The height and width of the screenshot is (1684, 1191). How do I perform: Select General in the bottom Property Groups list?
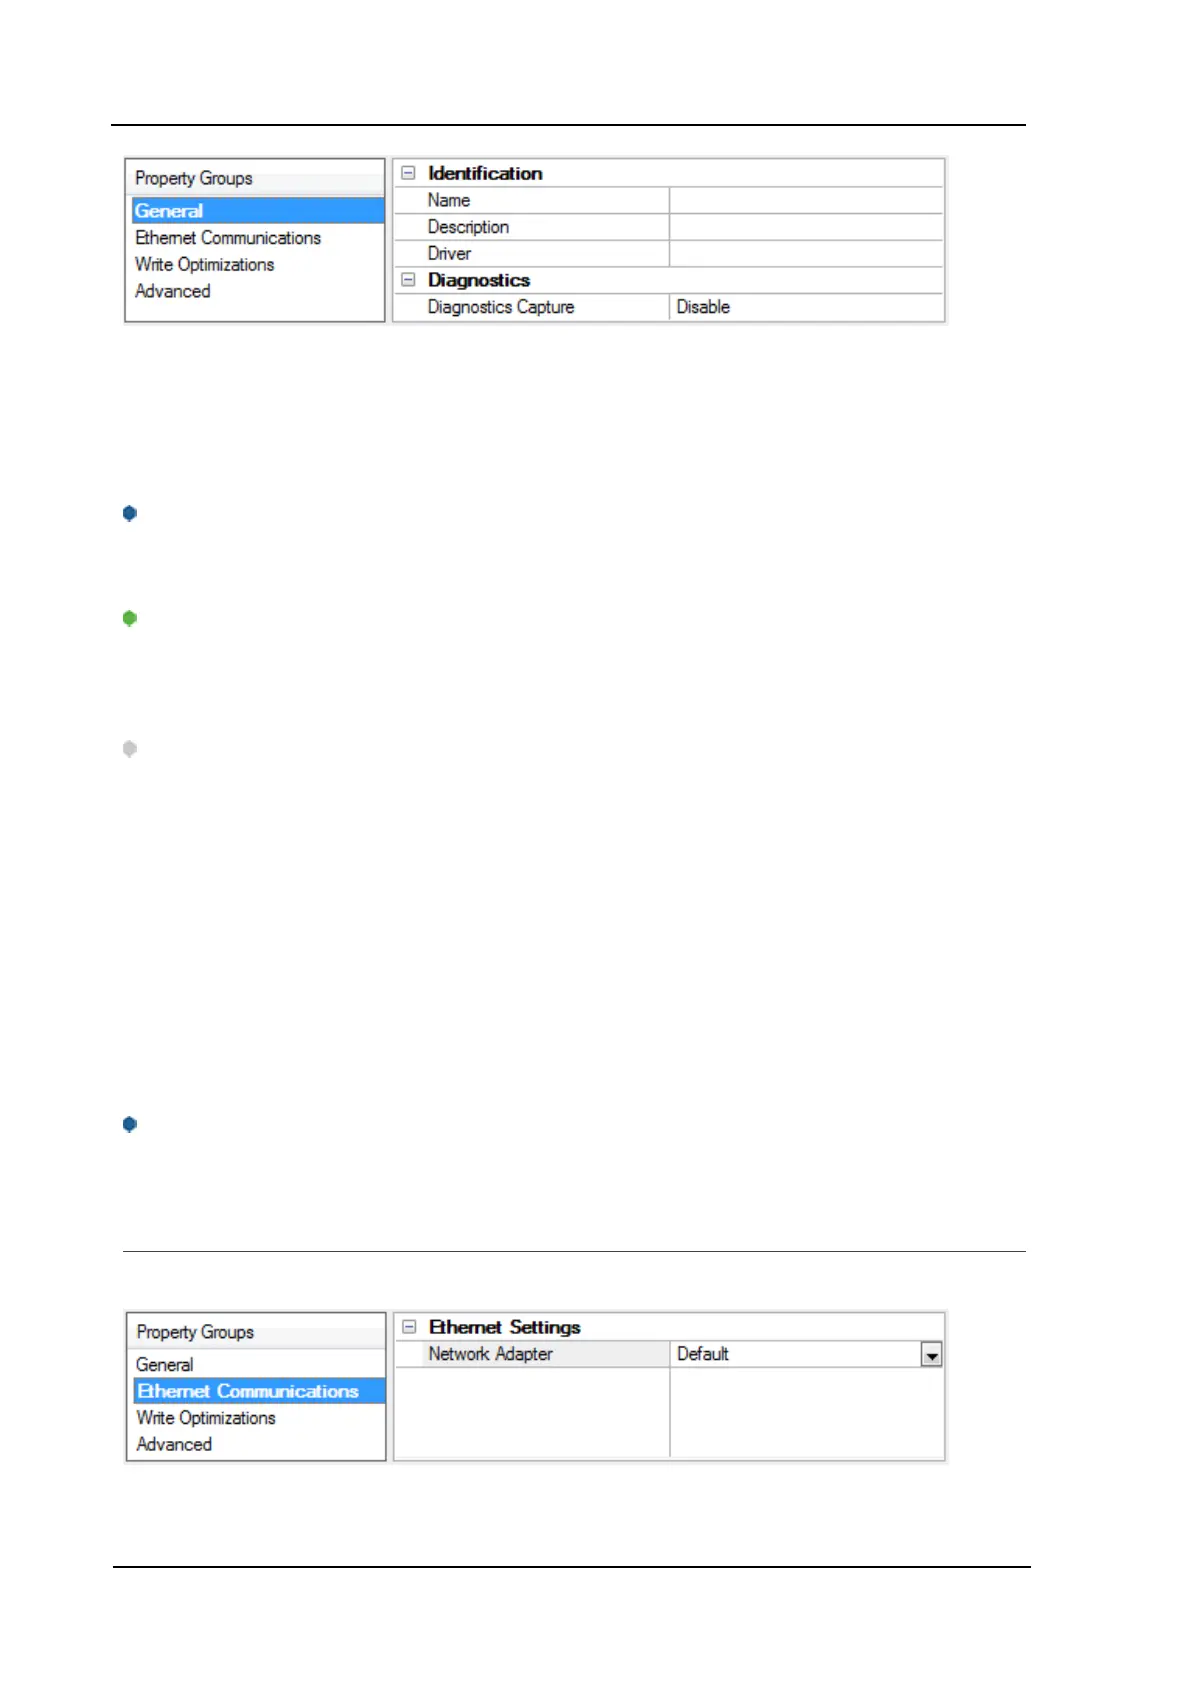[165, 1365]
